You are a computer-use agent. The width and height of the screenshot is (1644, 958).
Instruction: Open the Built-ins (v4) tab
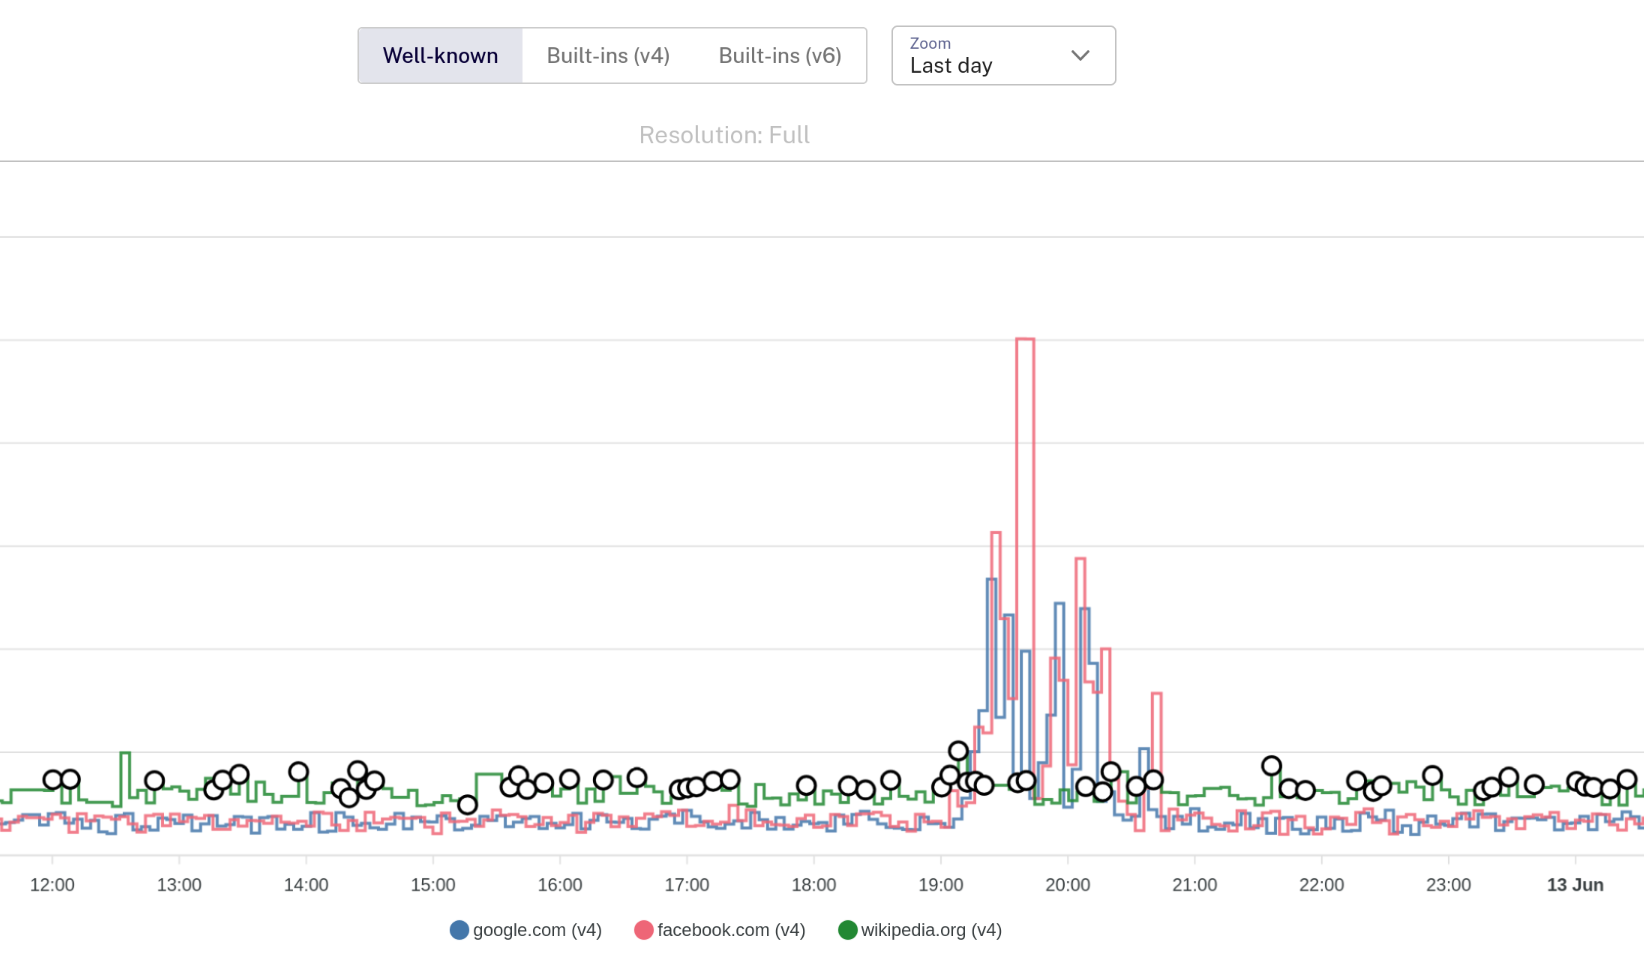click(x=607, y=56)
